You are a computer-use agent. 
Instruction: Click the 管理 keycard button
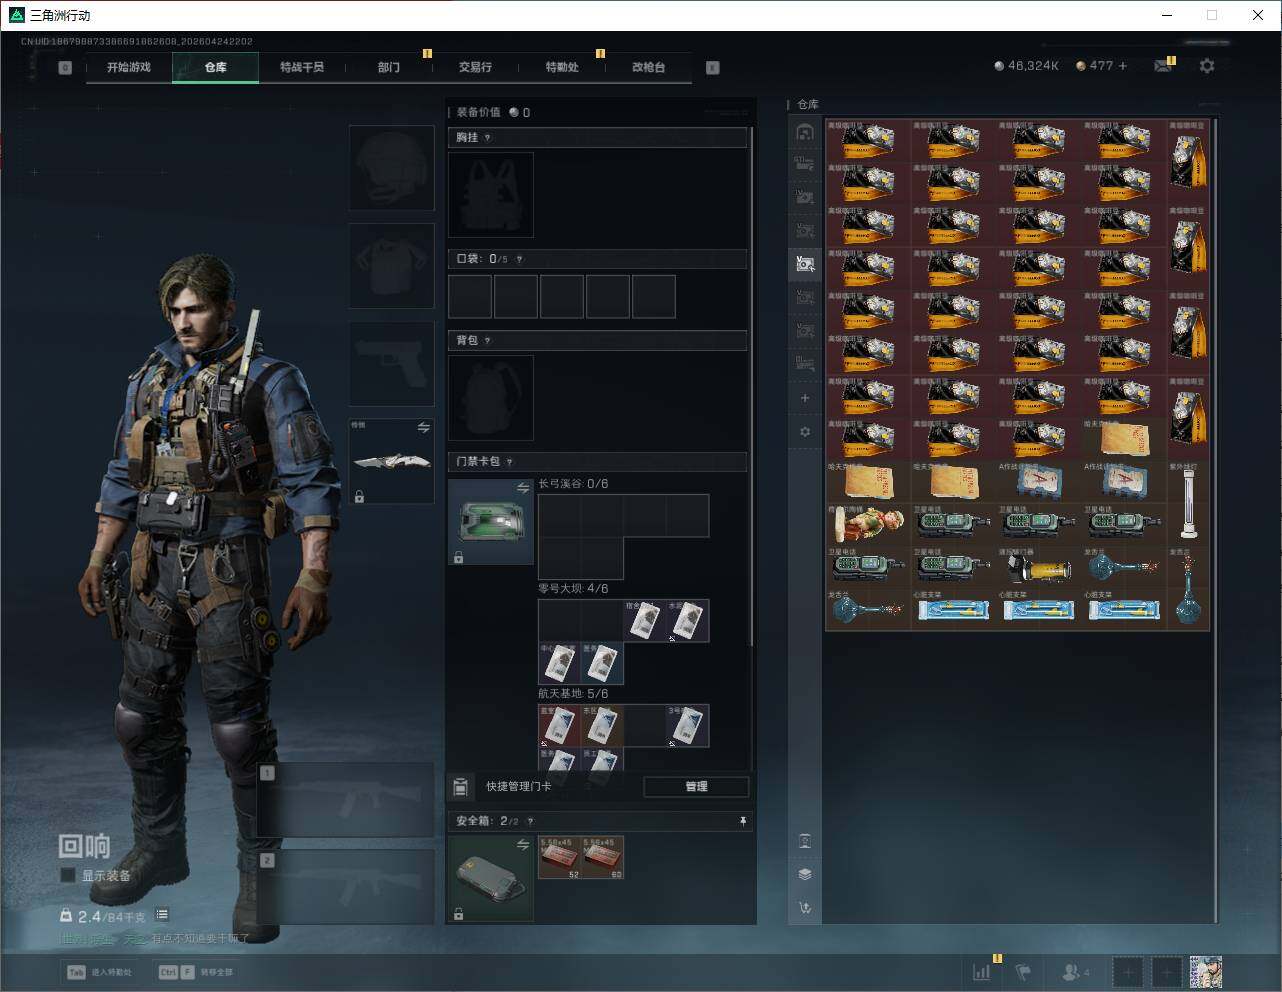pyautogui.click(x=696, y=787)
